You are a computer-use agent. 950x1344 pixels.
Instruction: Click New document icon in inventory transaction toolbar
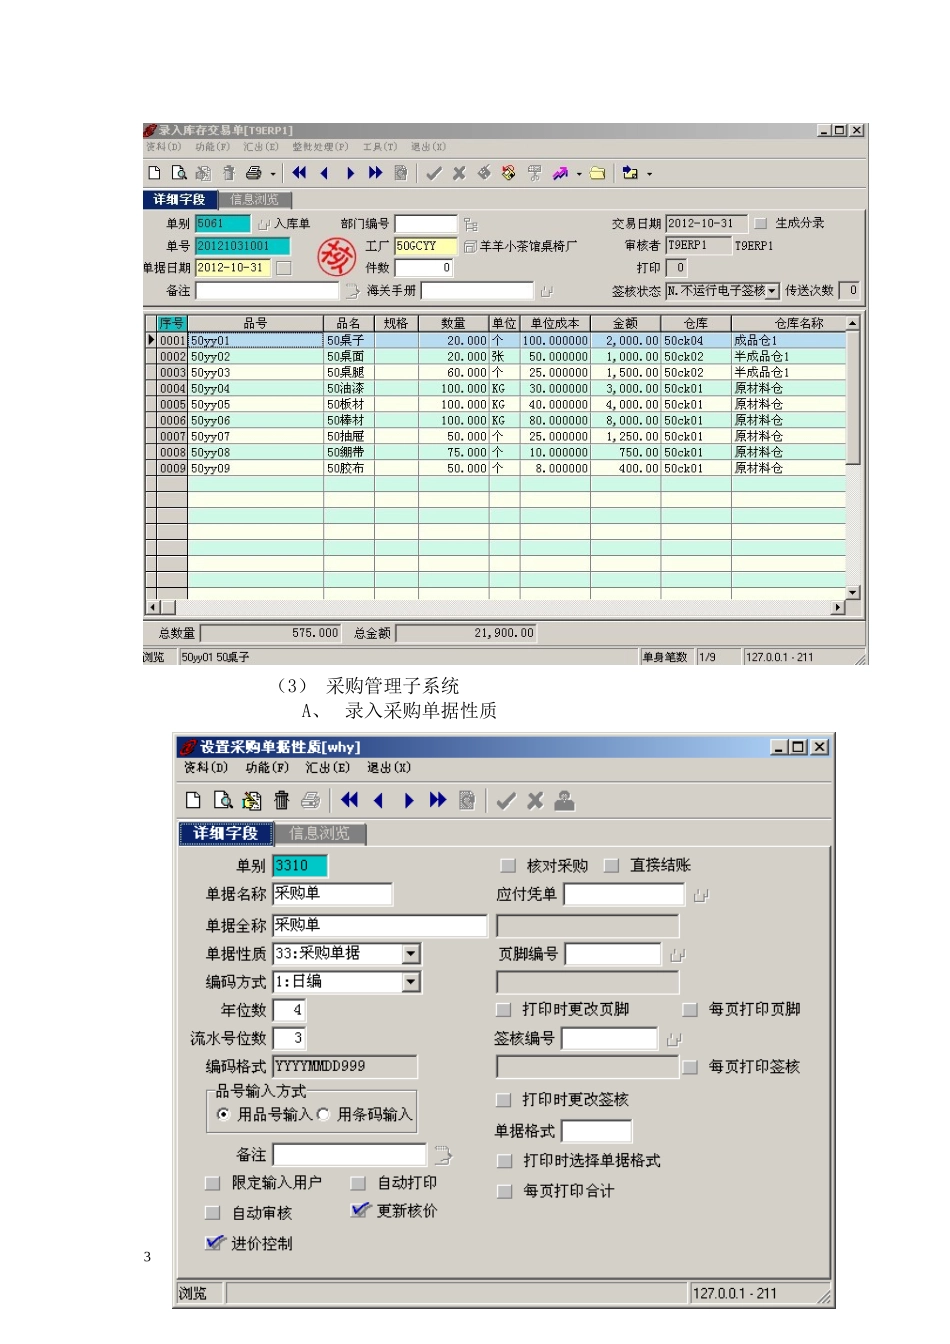155,173
